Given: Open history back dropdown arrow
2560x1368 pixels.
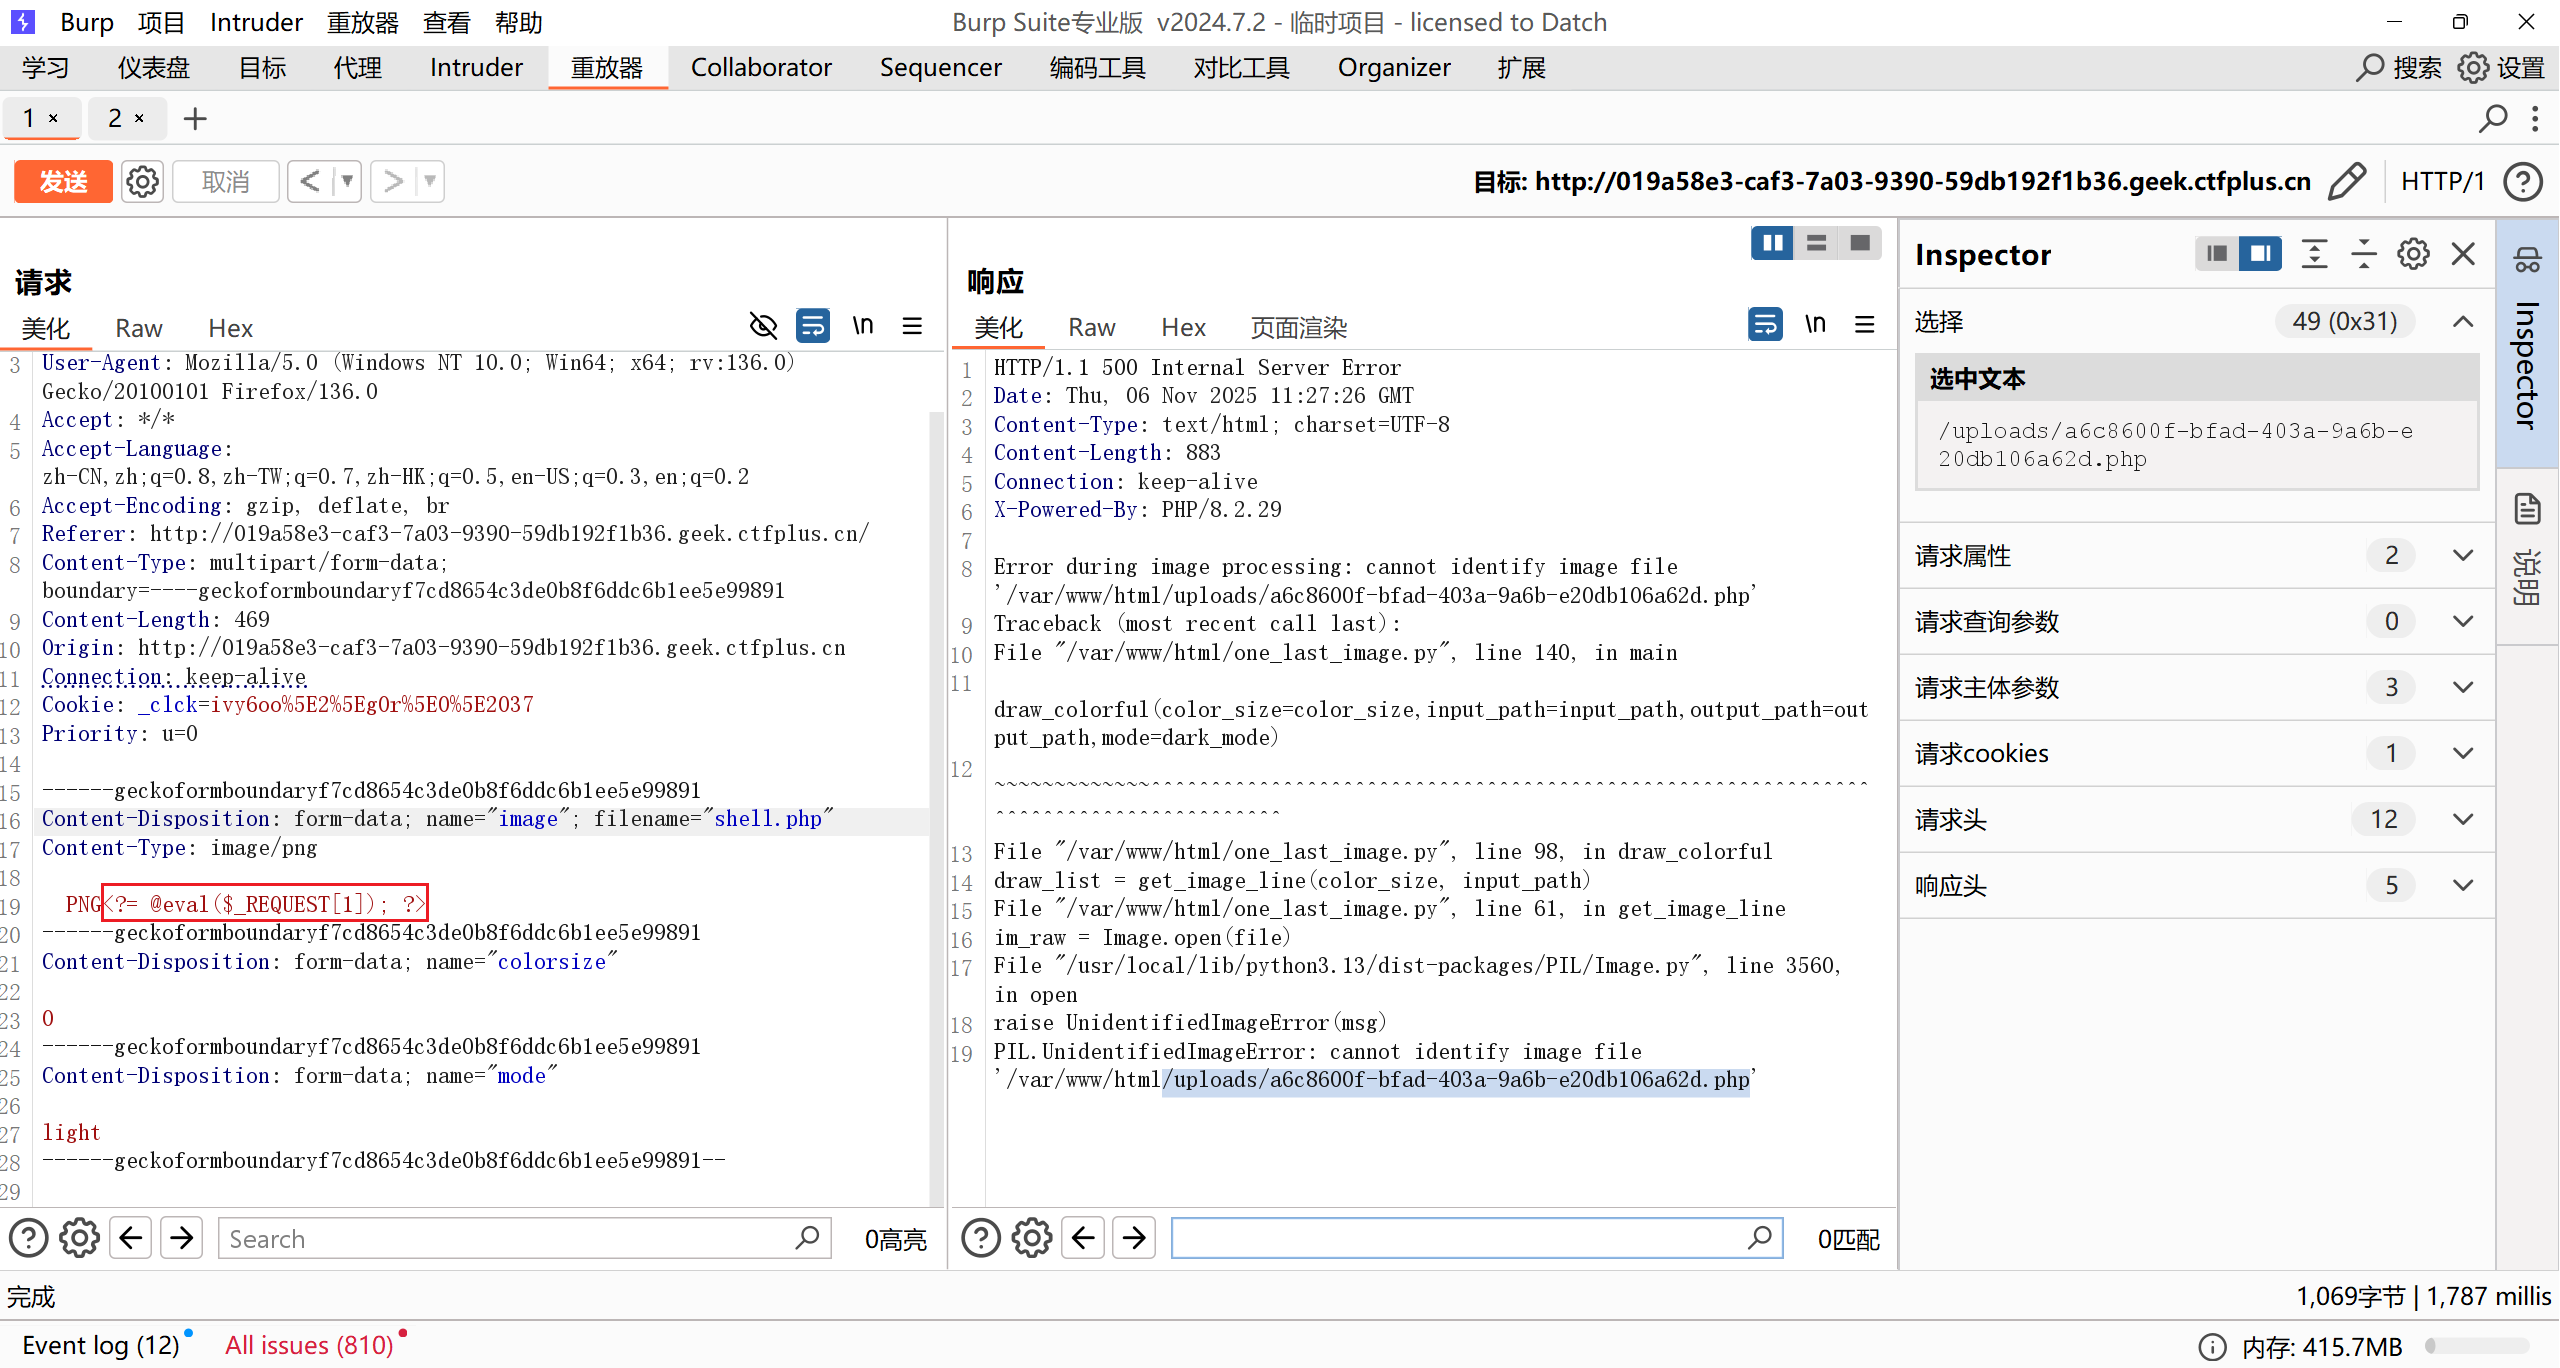Looking at the screenshot, I should [x=347, y=181].
